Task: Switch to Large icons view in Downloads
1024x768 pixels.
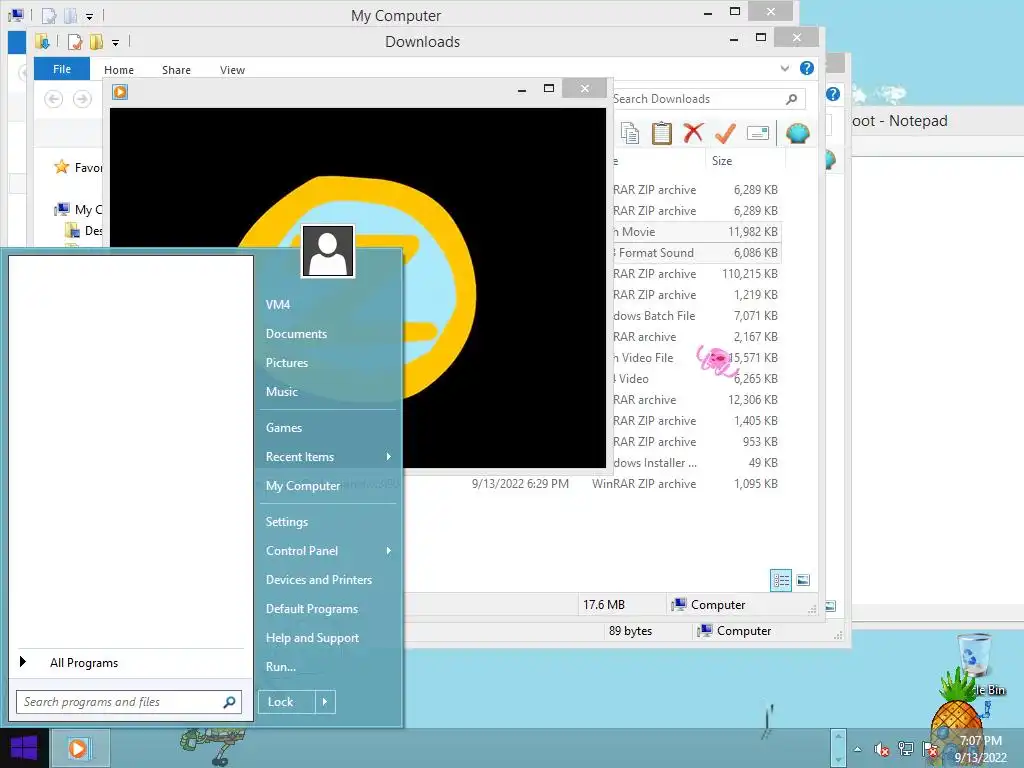Action: [x=803, y=580]
